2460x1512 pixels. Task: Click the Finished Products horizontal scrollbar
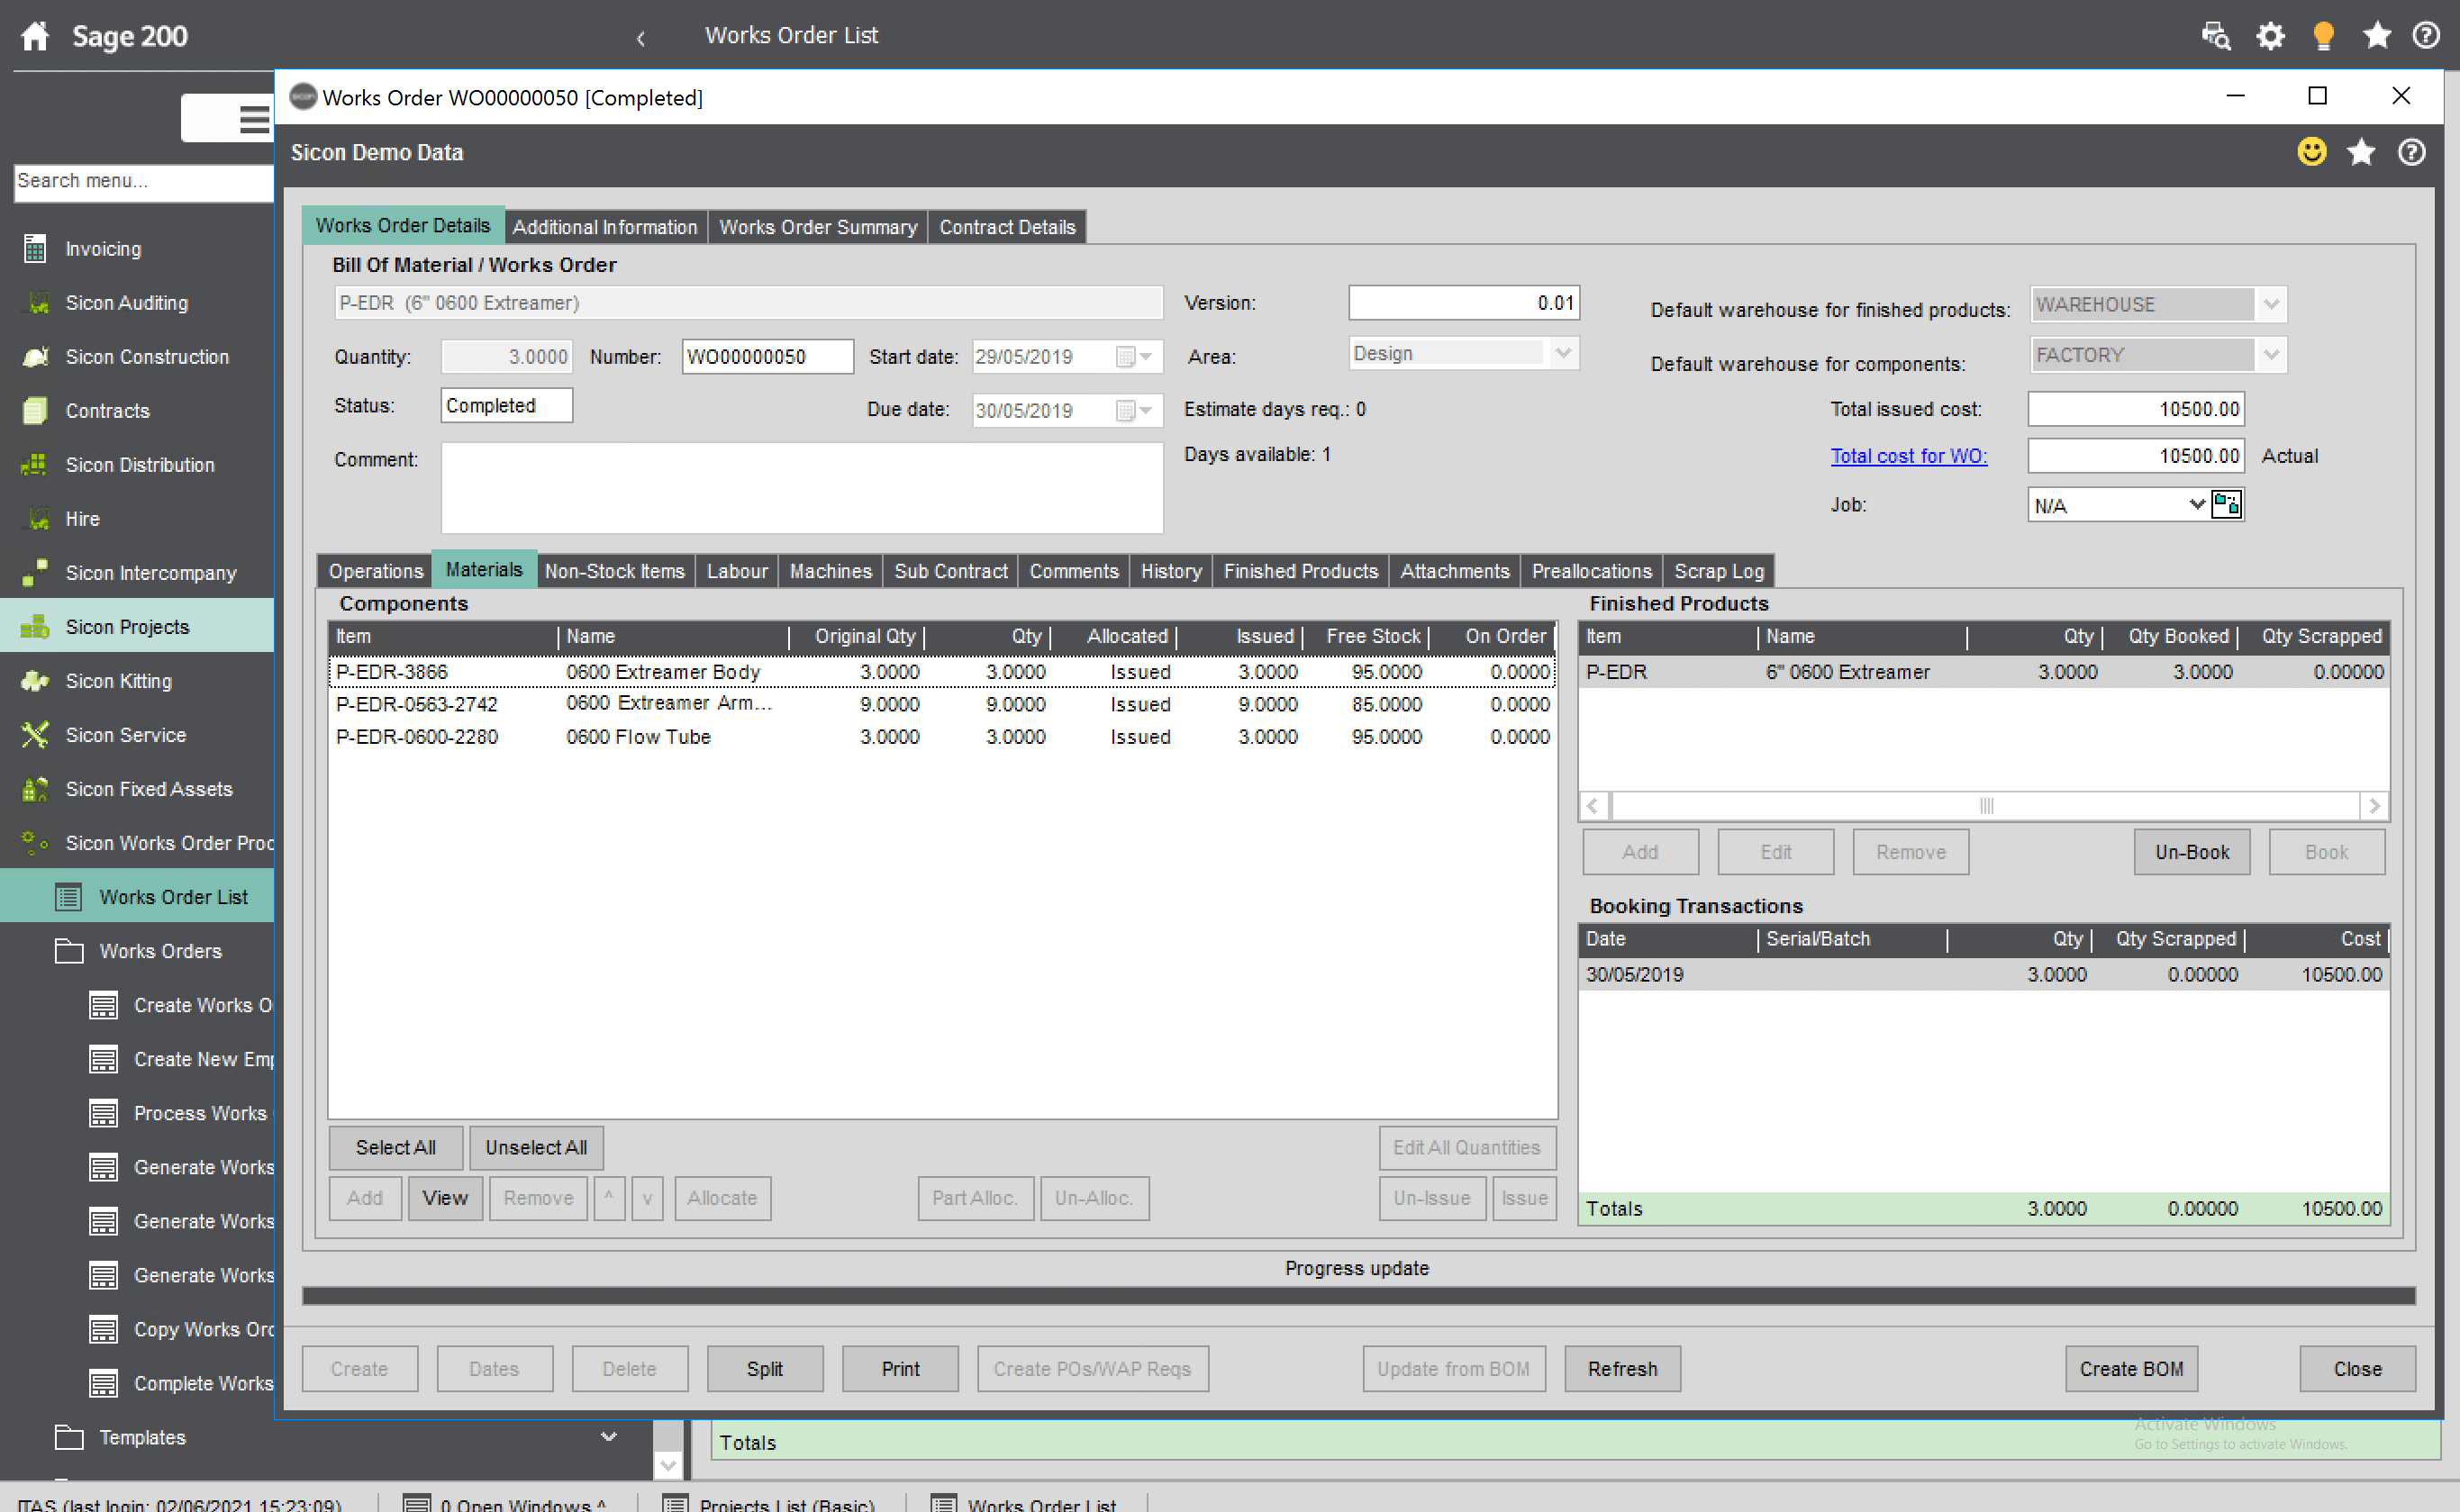(1984, 806)
